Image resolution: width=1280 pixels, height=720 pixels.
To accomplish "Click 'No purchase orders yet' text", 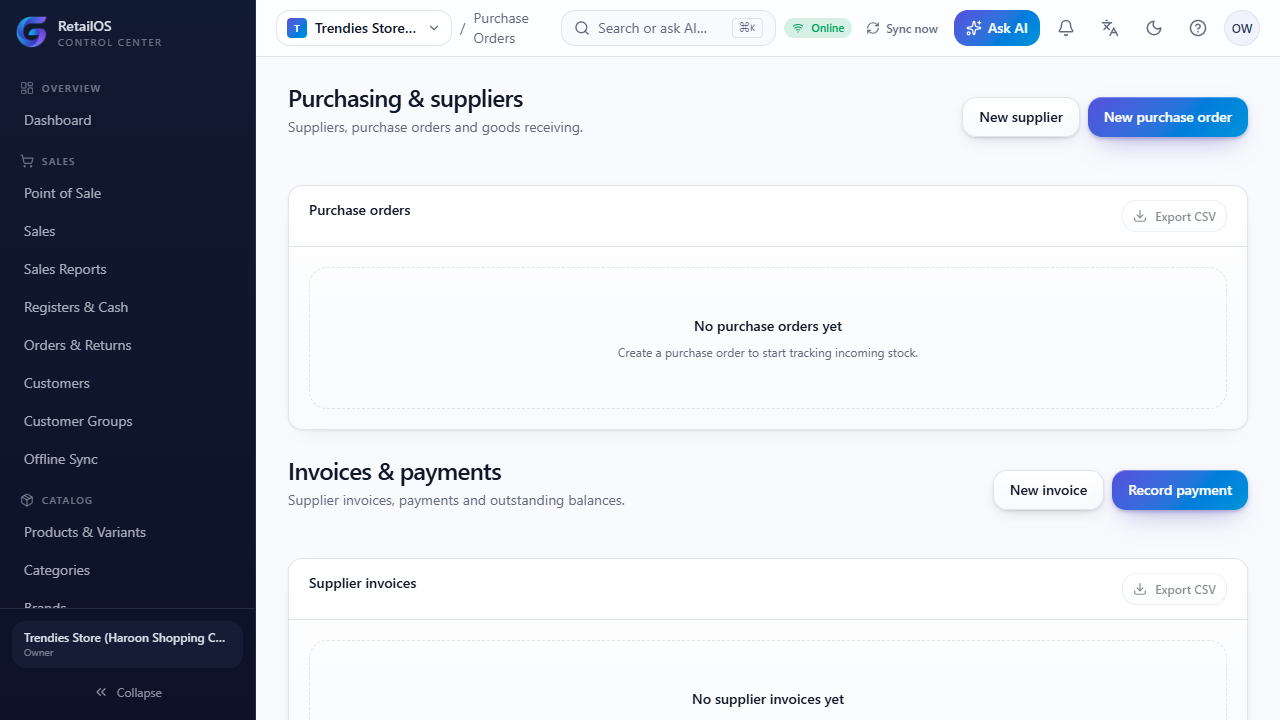I will tap(768, 326).
